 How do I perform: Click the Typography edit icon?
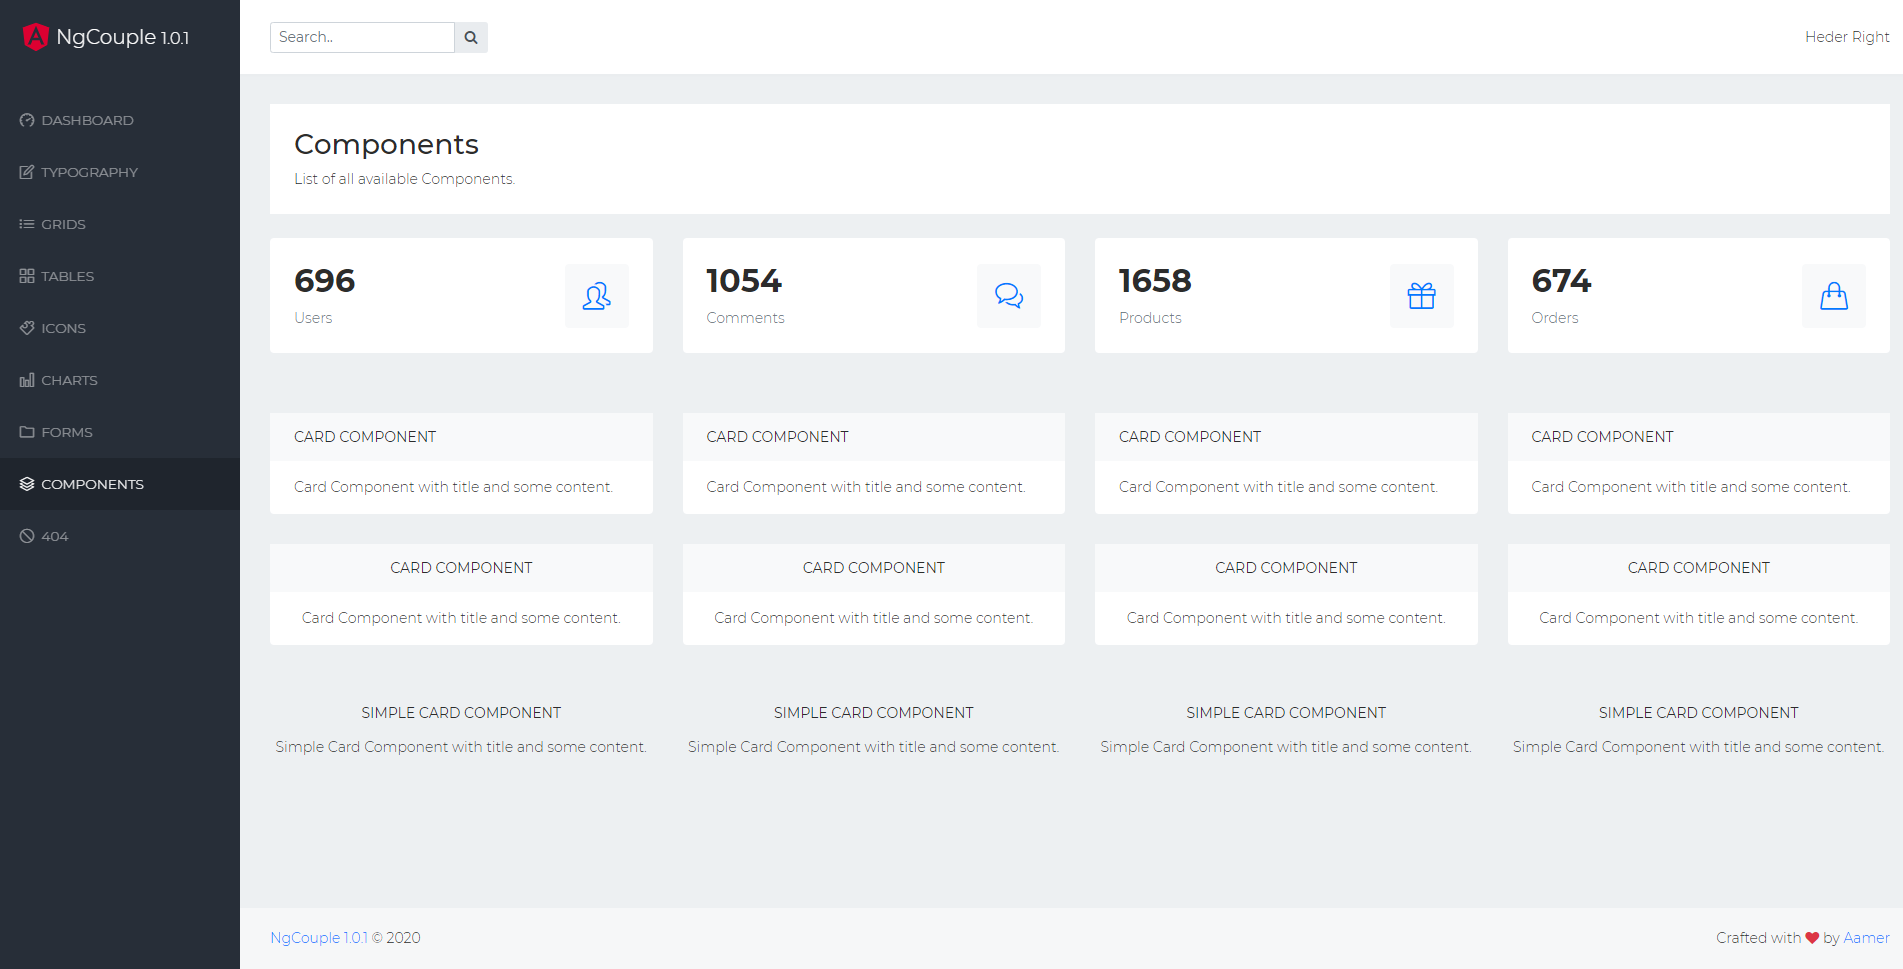(27, 172)
